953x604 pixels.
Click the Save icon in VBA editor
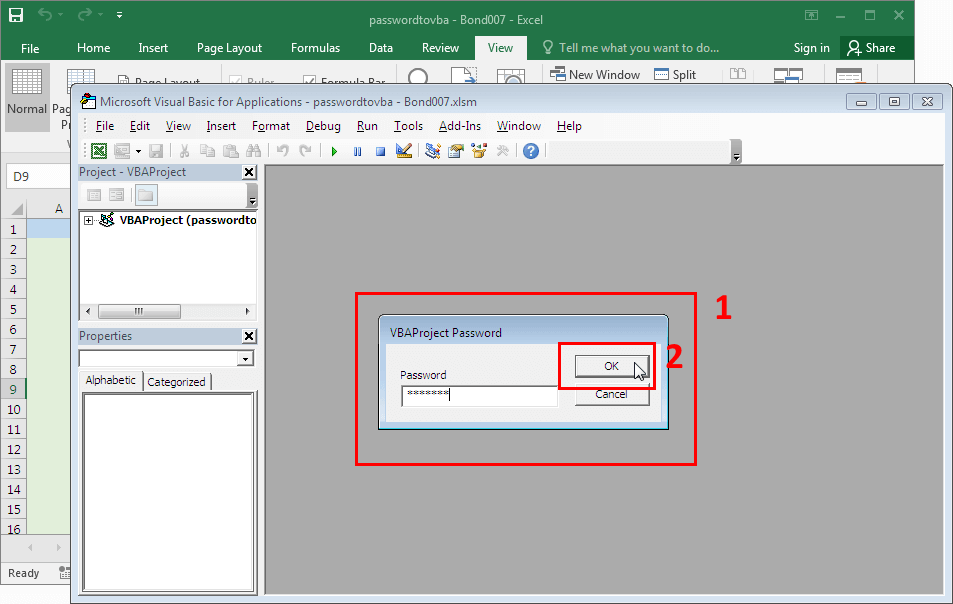pyautogui.click(x=155, y=150)
